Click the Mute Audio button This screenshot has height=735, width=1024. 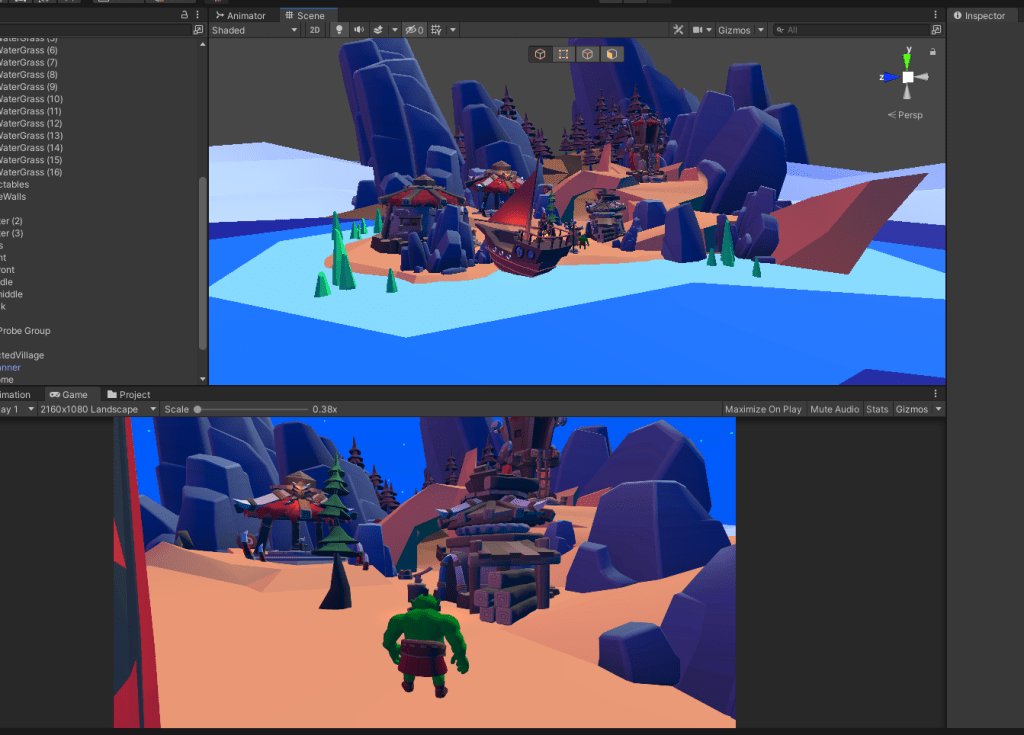coord(834,409)
